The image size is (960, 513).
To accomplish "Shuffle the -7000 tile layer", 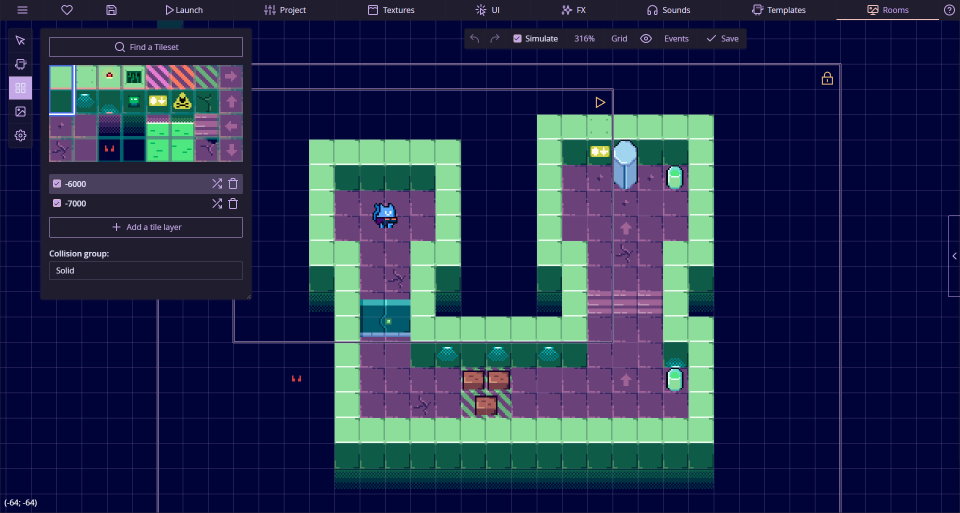I will 216,204.
